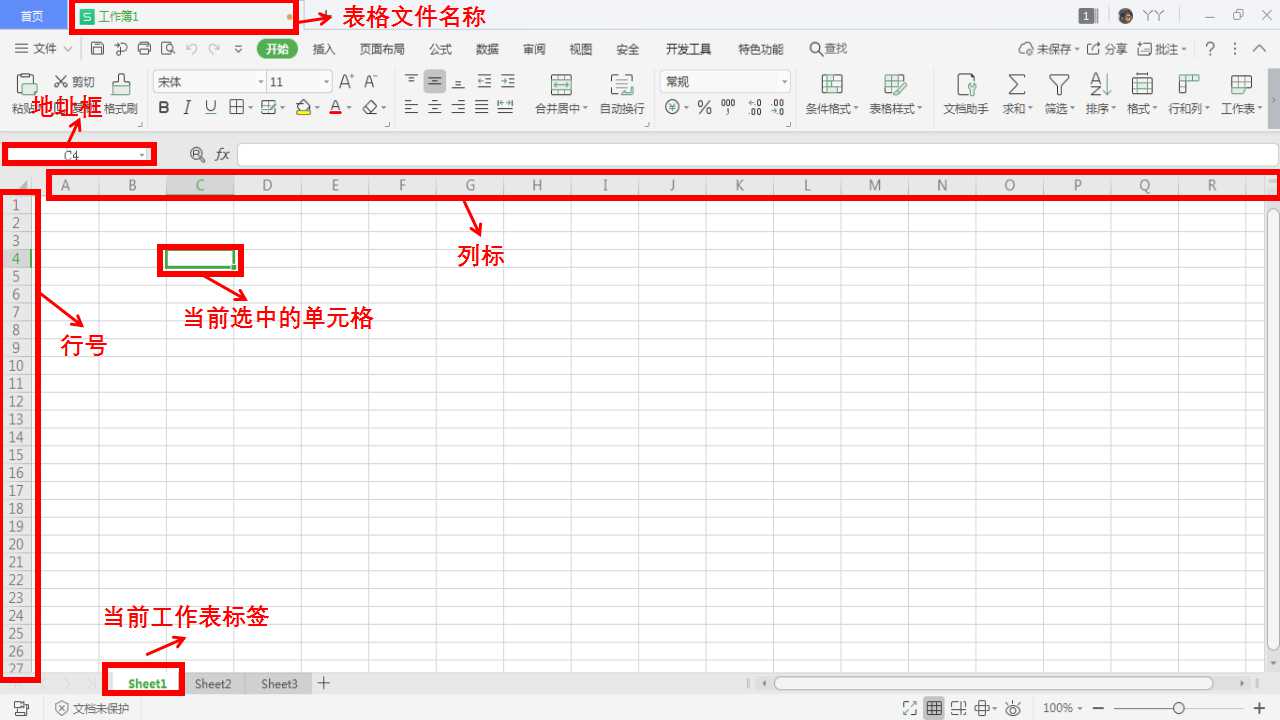Viewport: 1280px width, 720px height.
Task: Click the formula bar input field
Action: tap(757, 154)
